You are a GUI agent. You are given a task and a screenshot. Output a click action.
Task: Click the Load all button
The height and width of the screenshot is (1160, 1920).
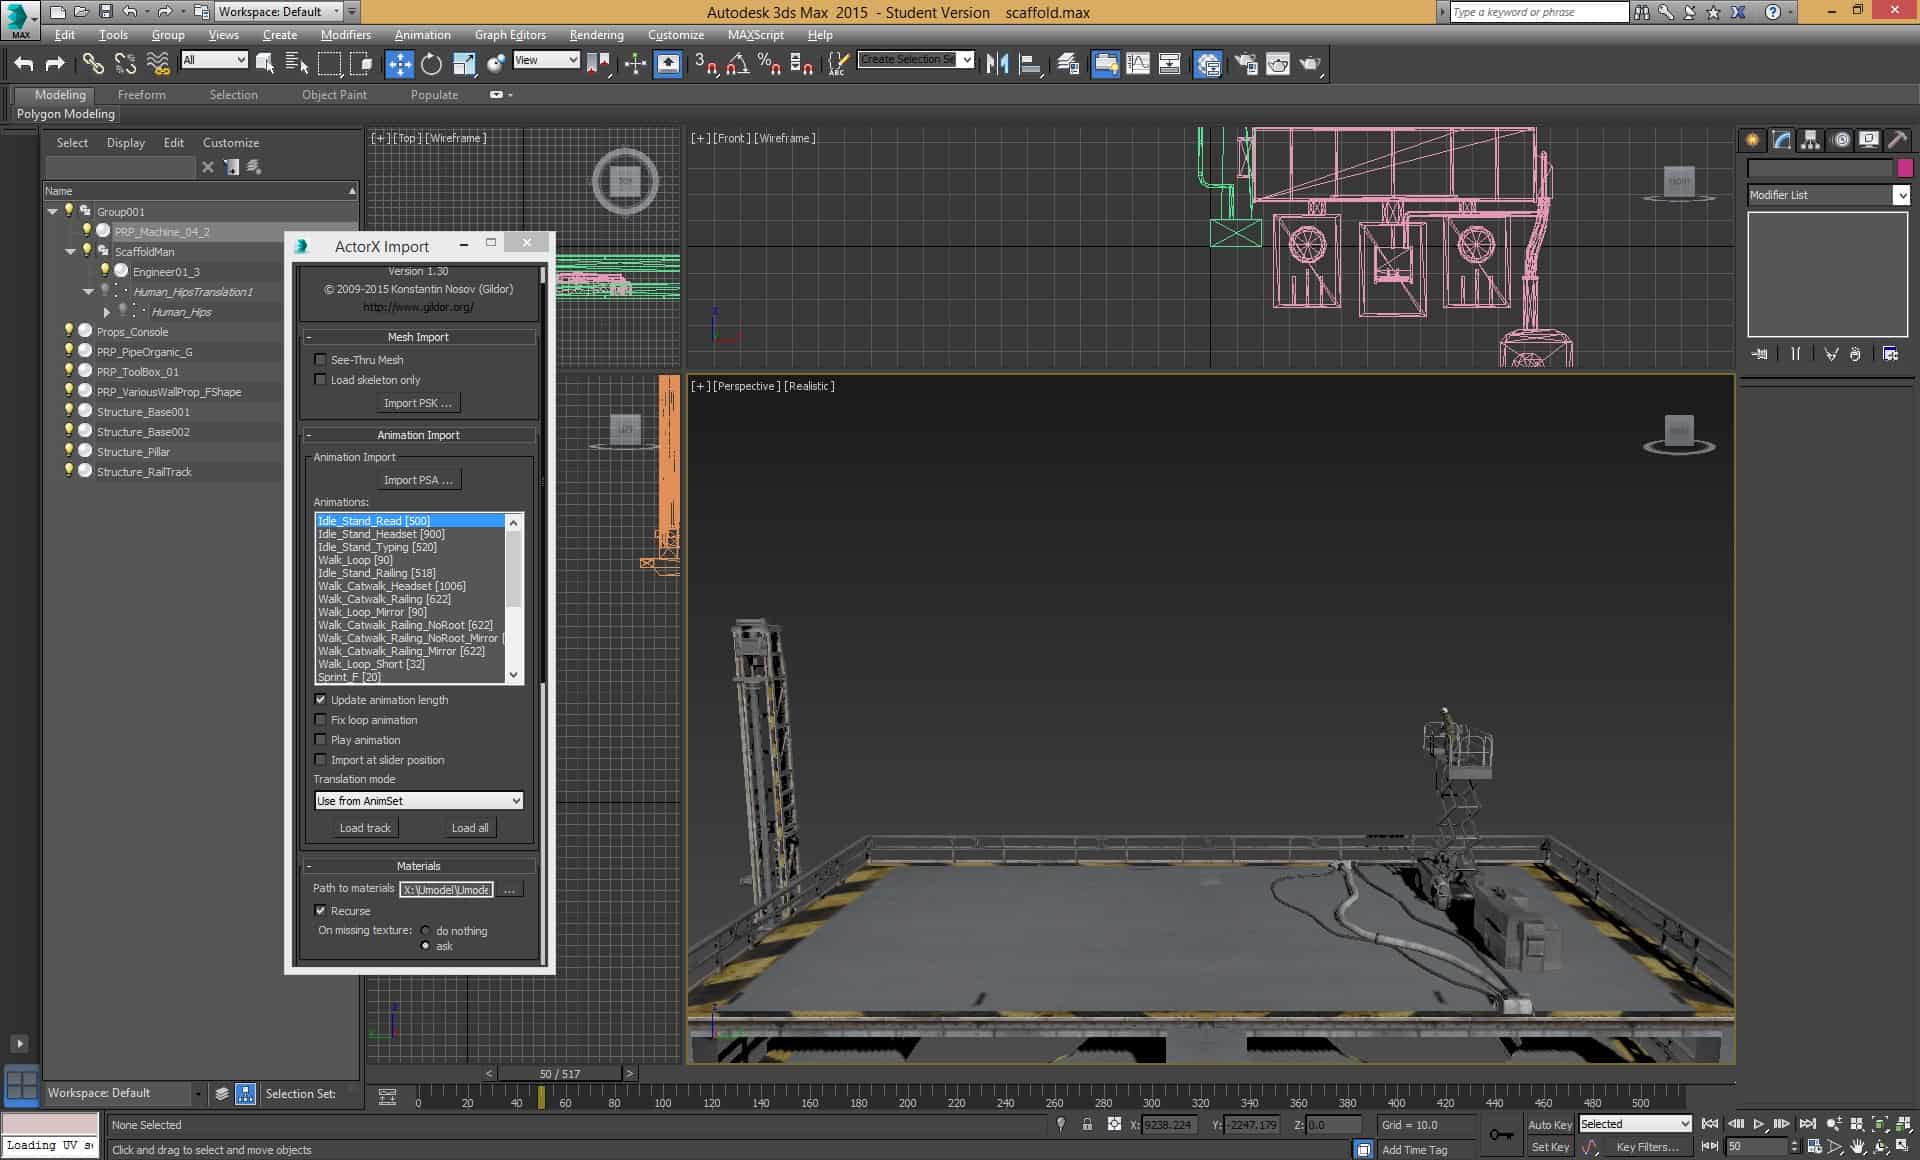coord(470,828)
